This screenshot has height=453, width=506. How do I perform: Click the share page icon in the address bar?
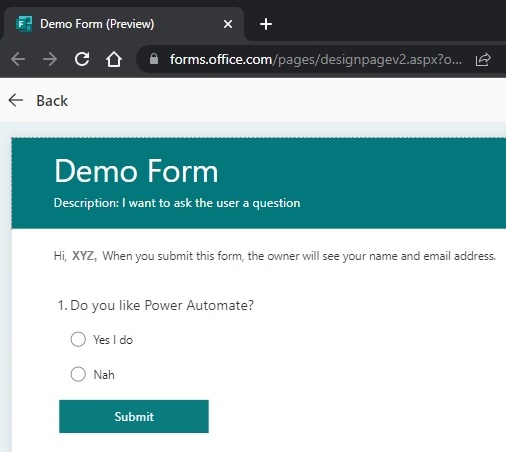483,60
